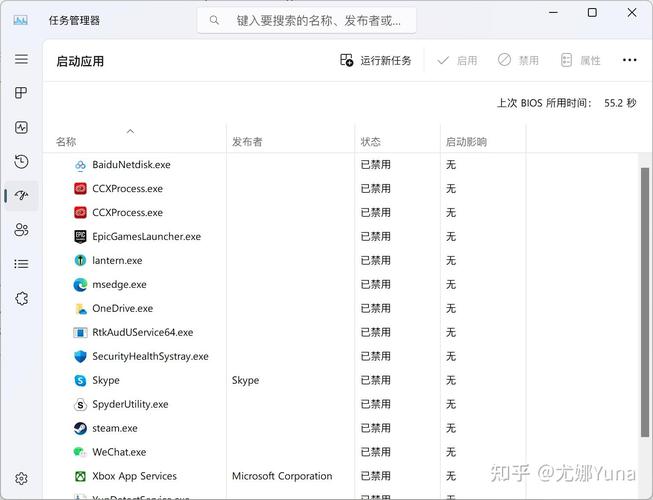Viewport: 653px width, 500px height.
Task: Click 运行新任务 button
Action: click(376, 61)
